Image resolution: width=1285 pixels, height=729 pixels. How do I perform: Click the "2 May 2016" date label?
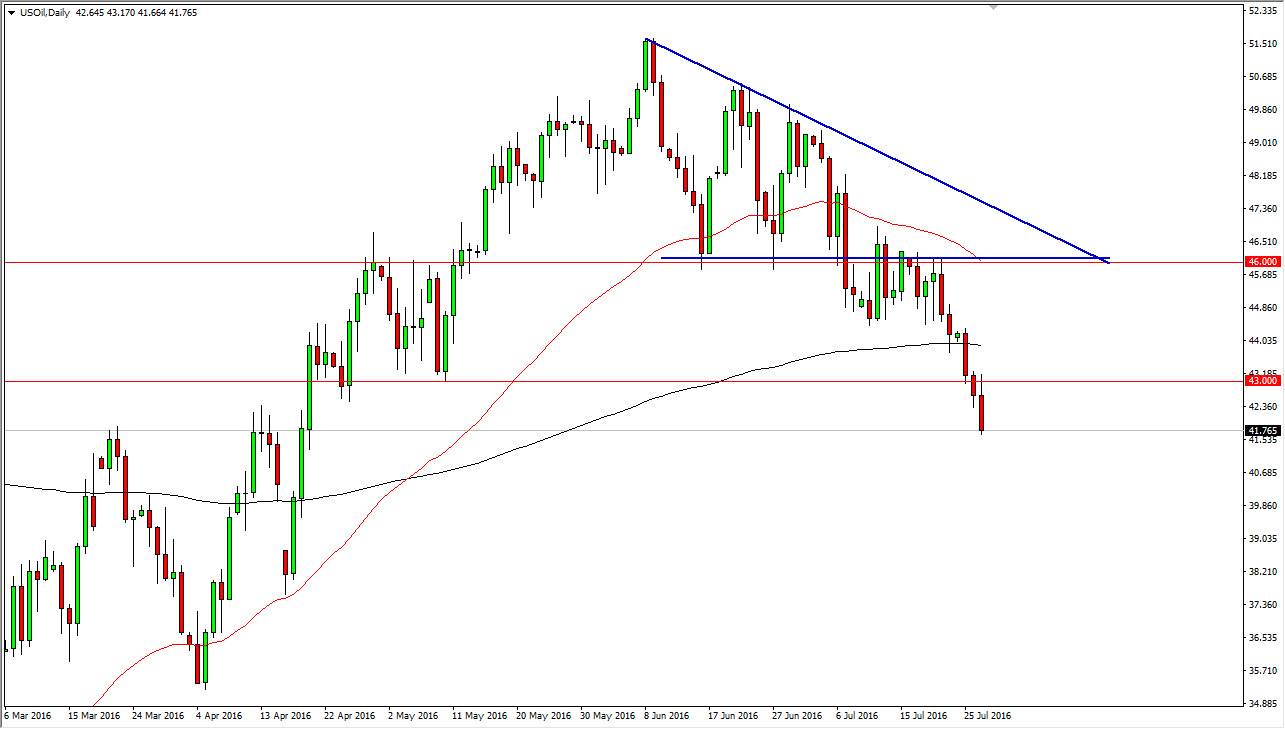tap(412, 716)
